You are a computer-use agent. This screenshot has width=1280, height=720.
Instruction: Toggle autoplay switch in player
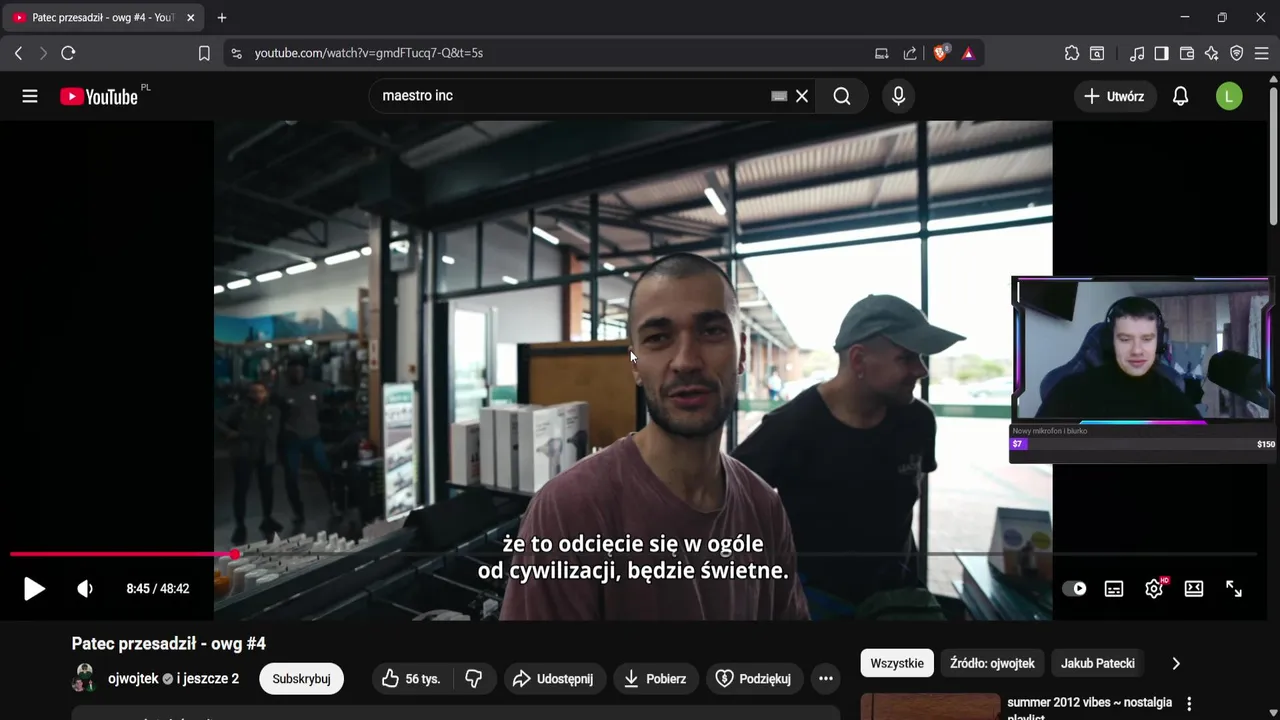click(x=1074, y=589)
